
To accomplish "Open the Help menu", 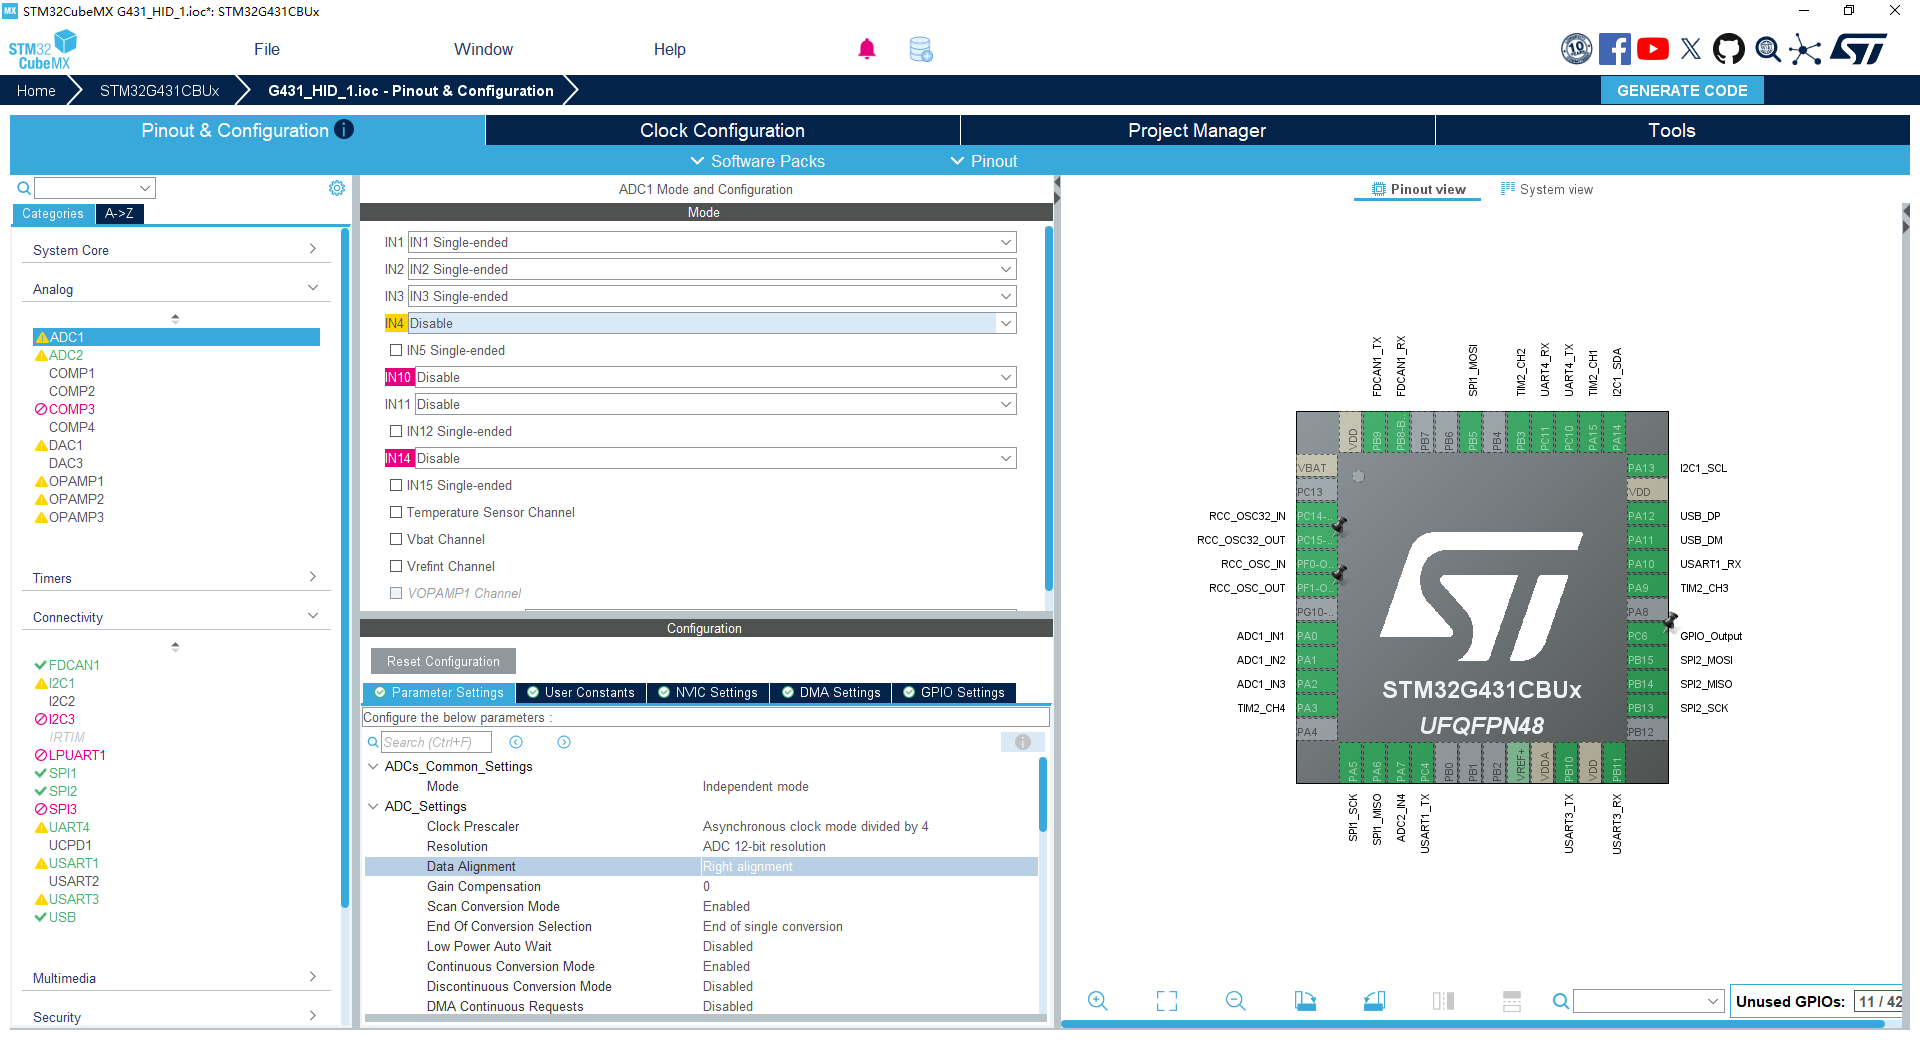I will (670, 49).
